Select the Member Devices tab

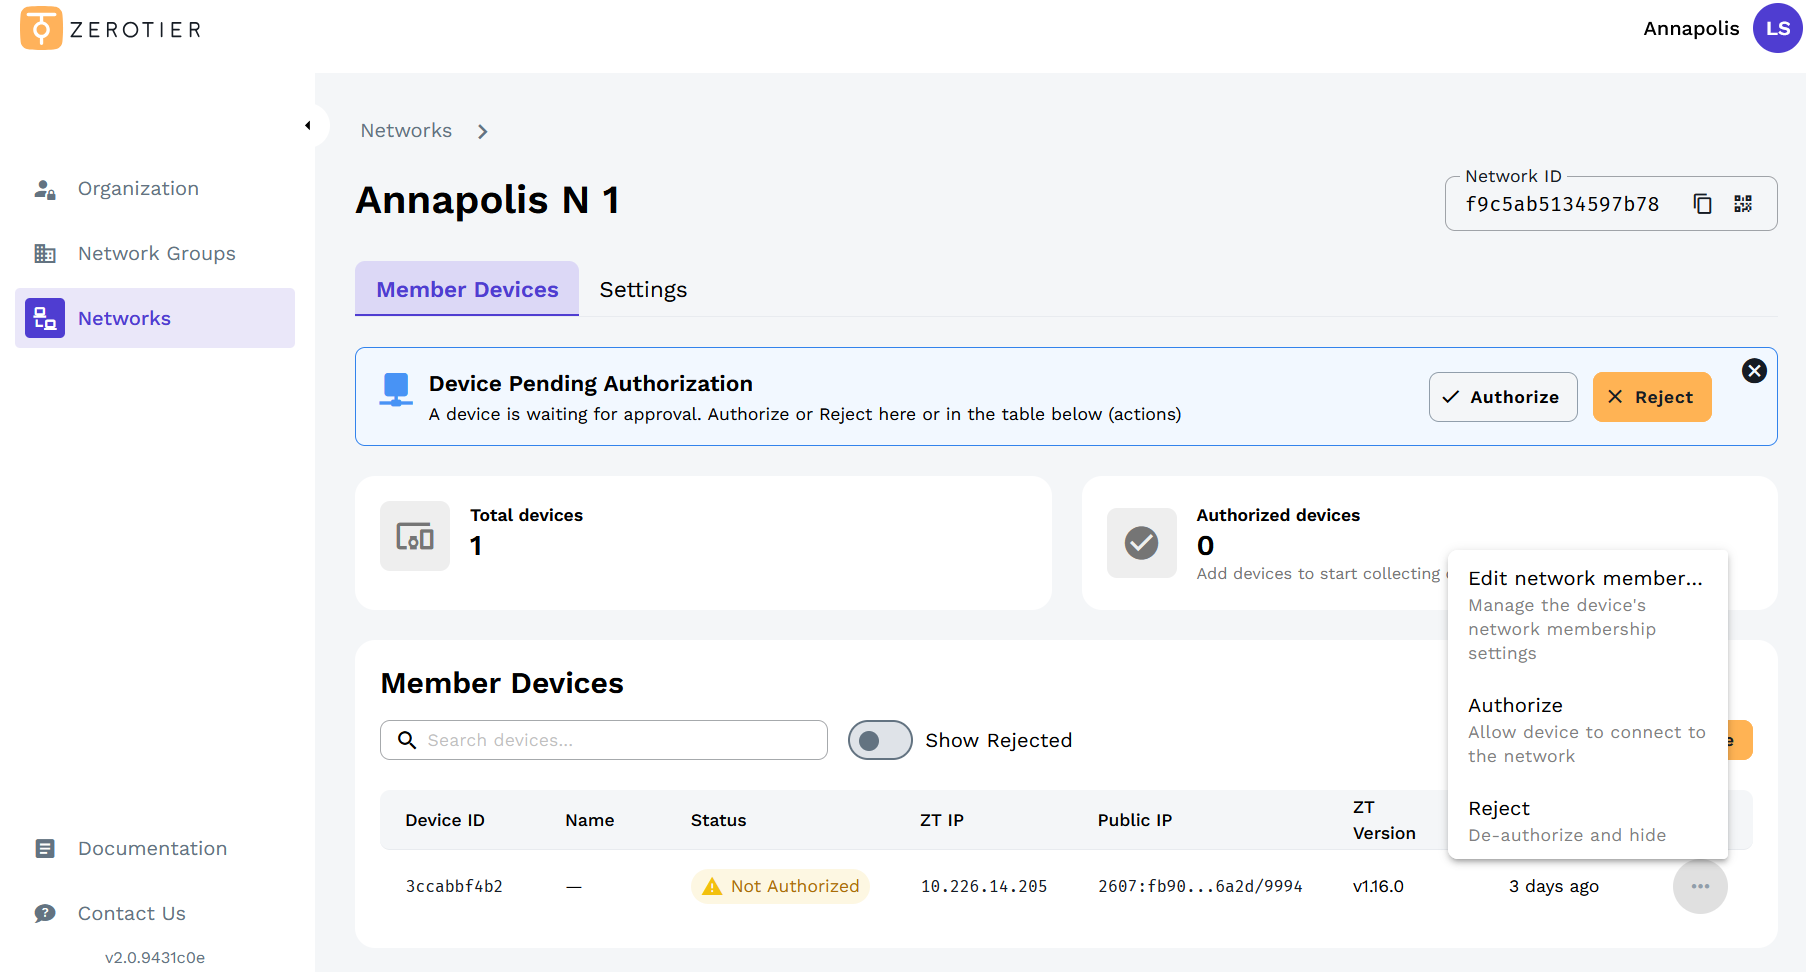click(467, 290)
